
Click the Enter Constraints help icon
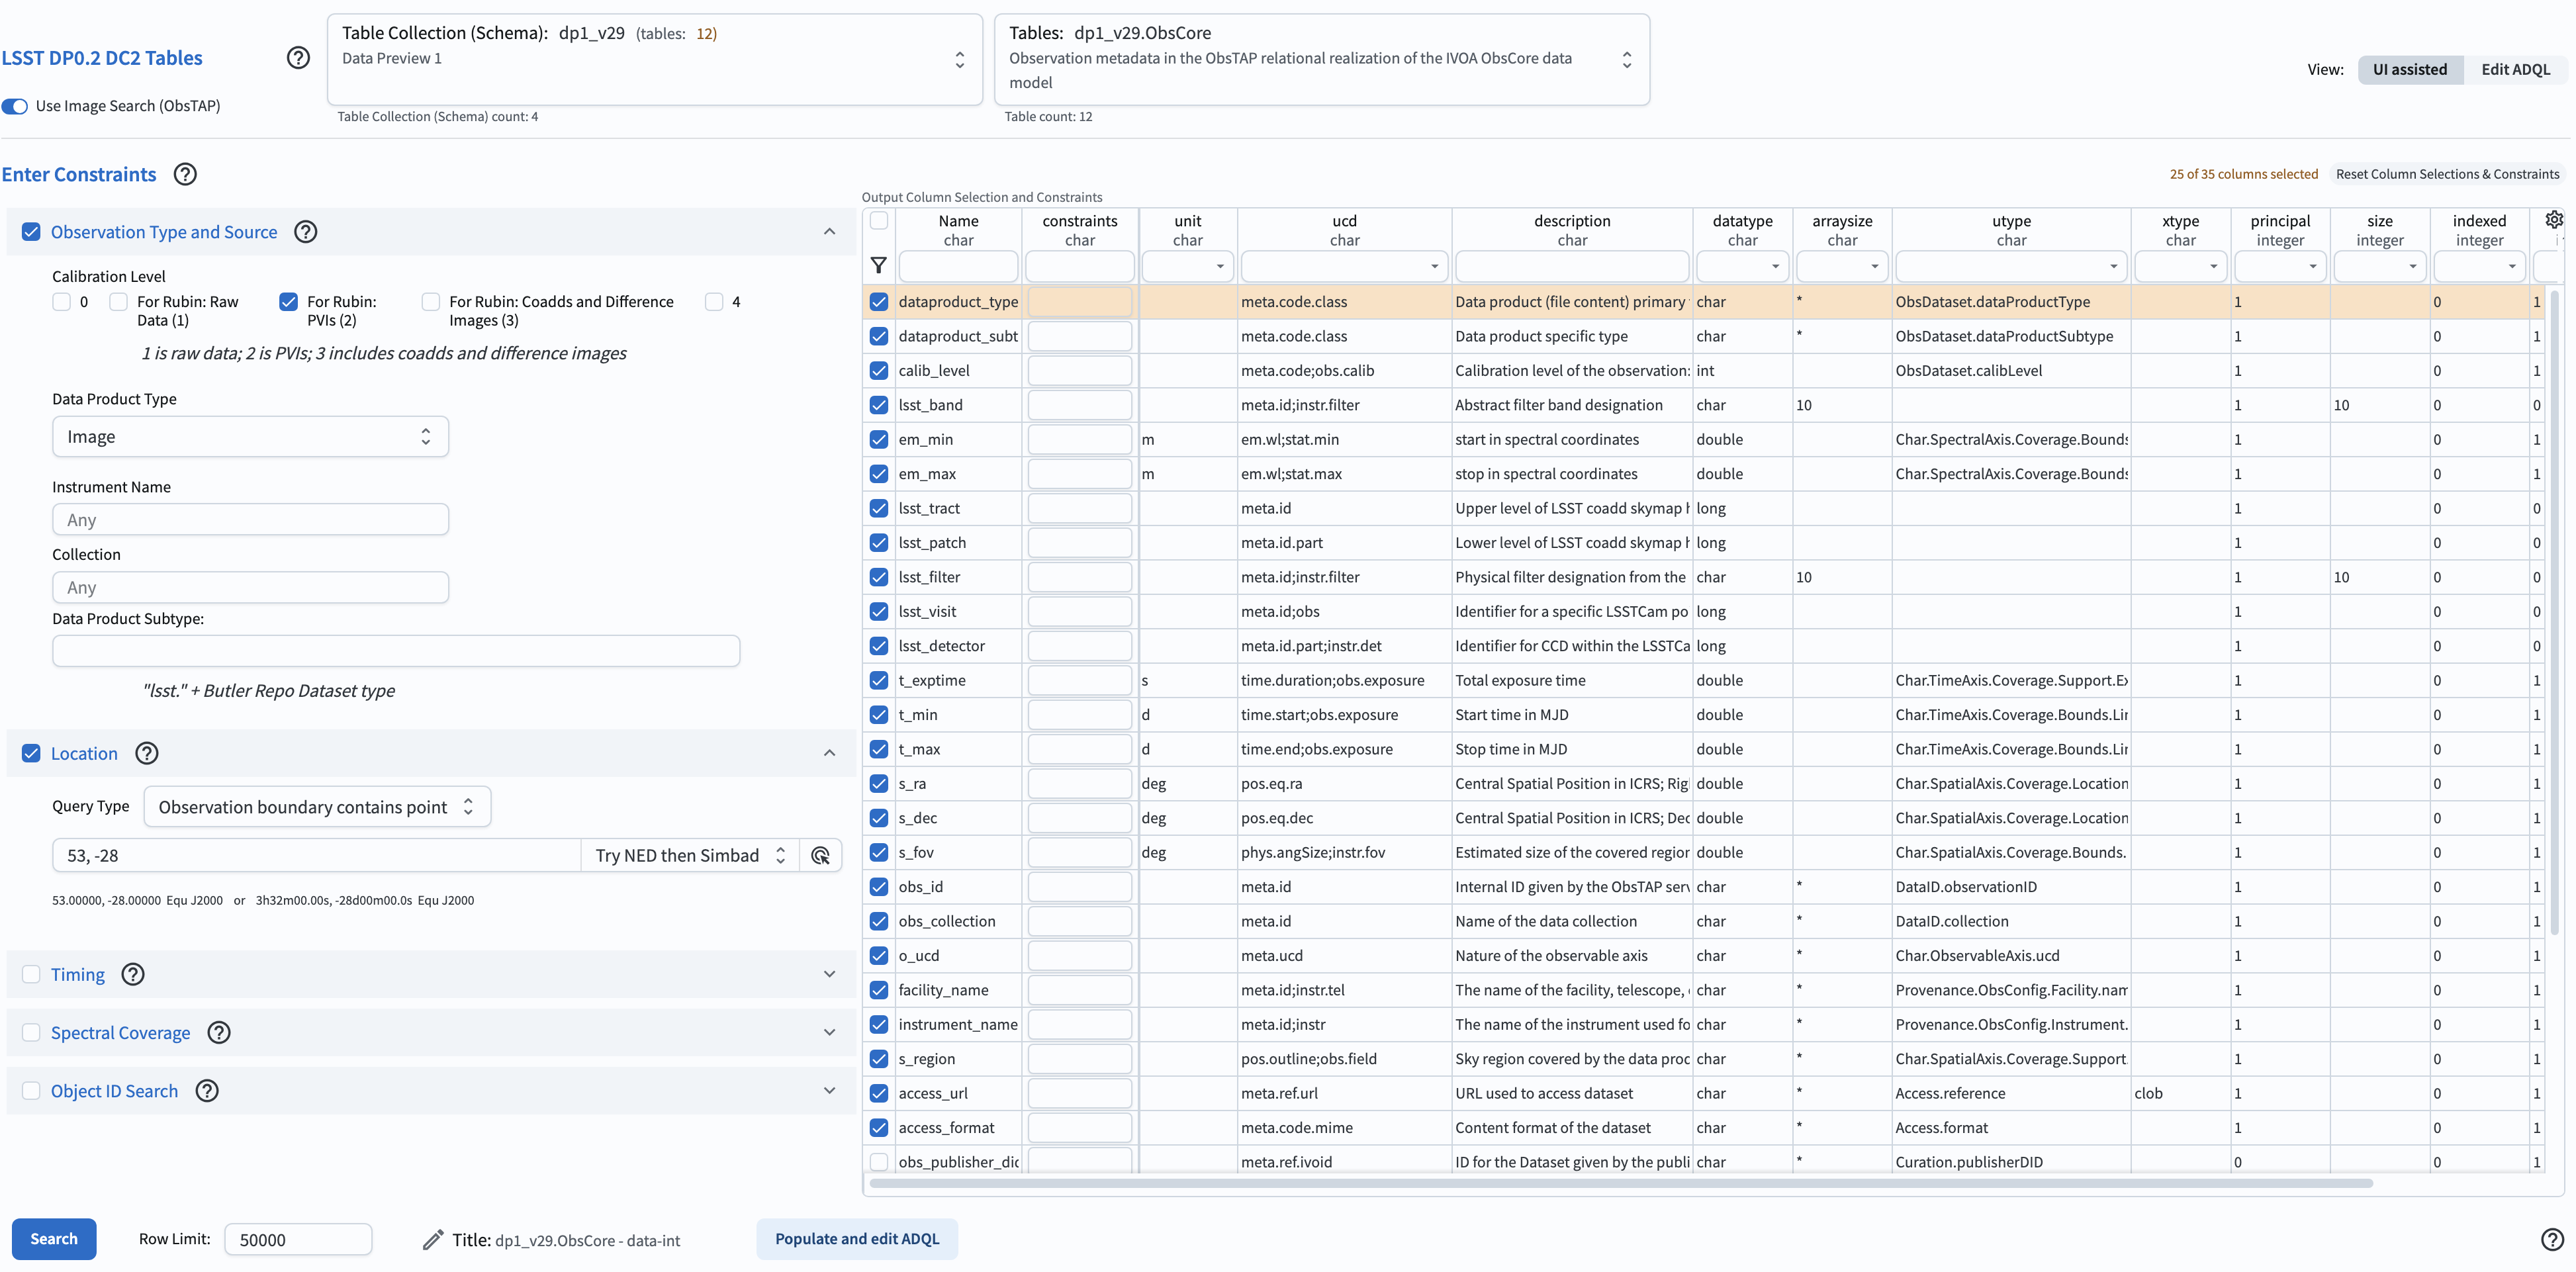(185, 174)
